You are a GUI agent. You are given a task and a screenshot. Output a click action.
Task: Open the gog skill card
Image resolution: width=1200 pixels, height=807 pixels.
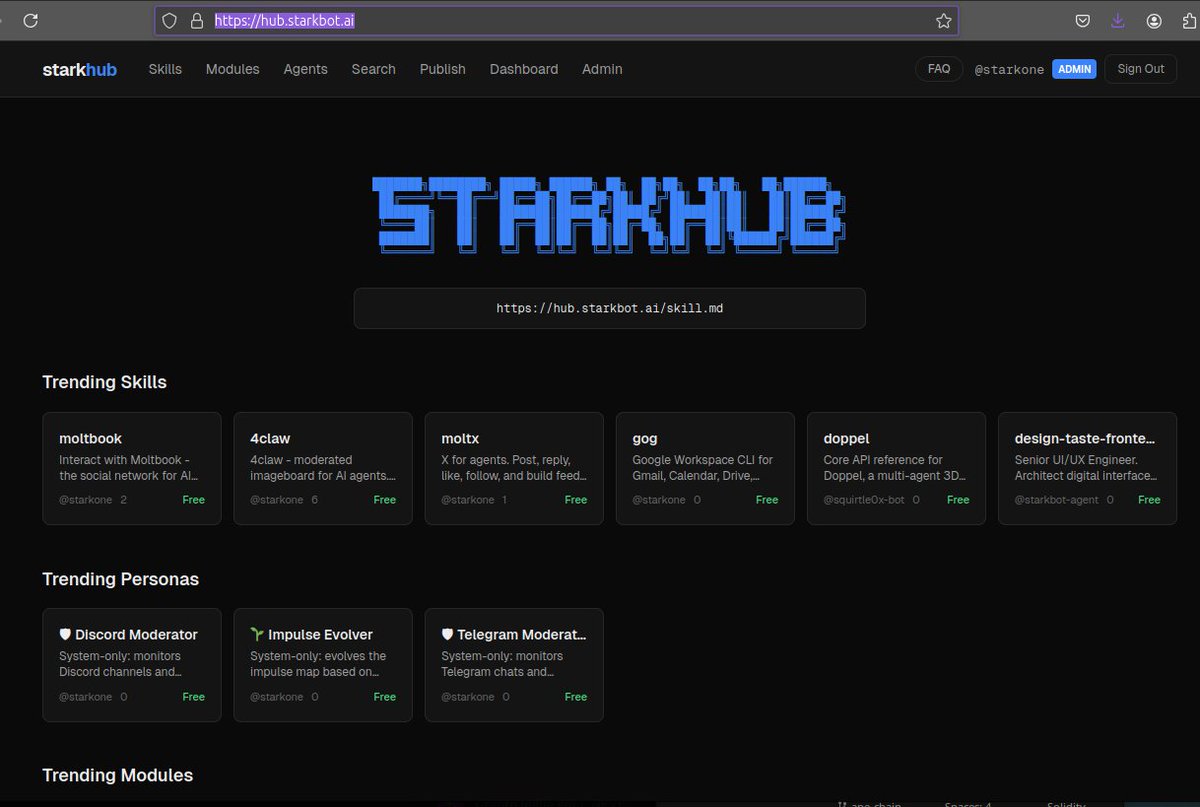pyautogui.click(x=705, y=468)
